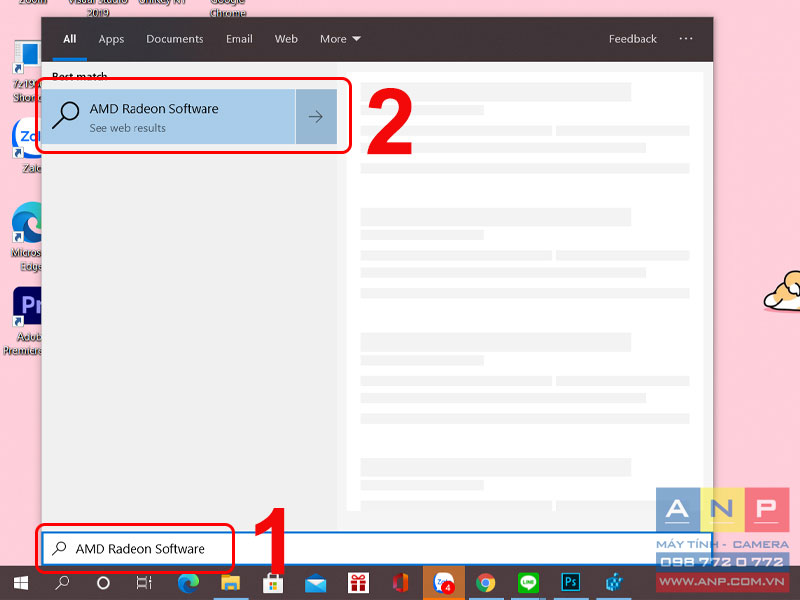
Task: Click the taskbar Search magnifier icon
Action: click(62, 583)
